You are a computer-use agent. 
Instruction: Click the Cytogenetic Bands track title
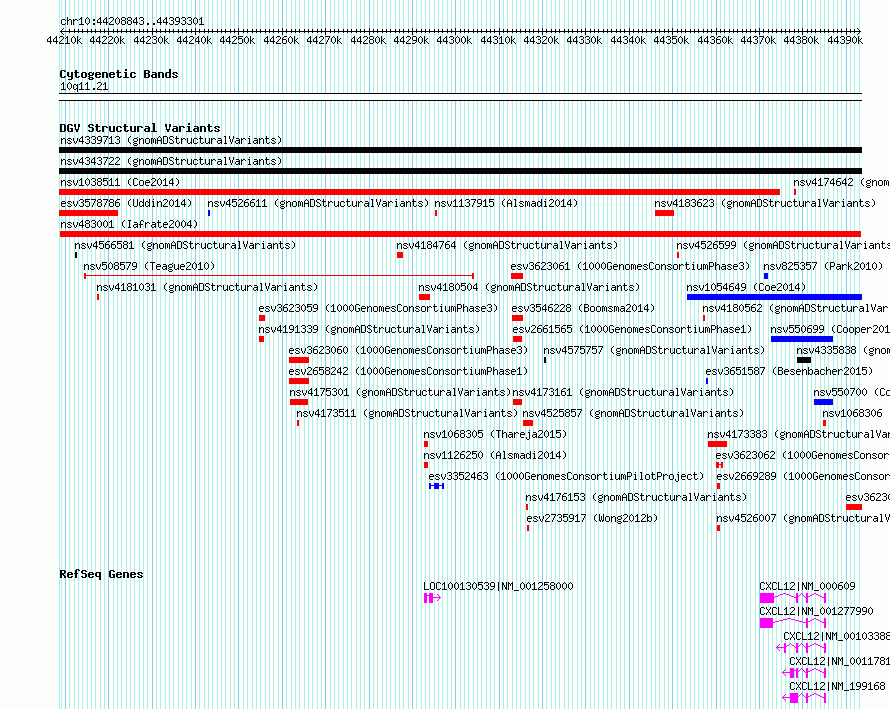click(119, 74)
